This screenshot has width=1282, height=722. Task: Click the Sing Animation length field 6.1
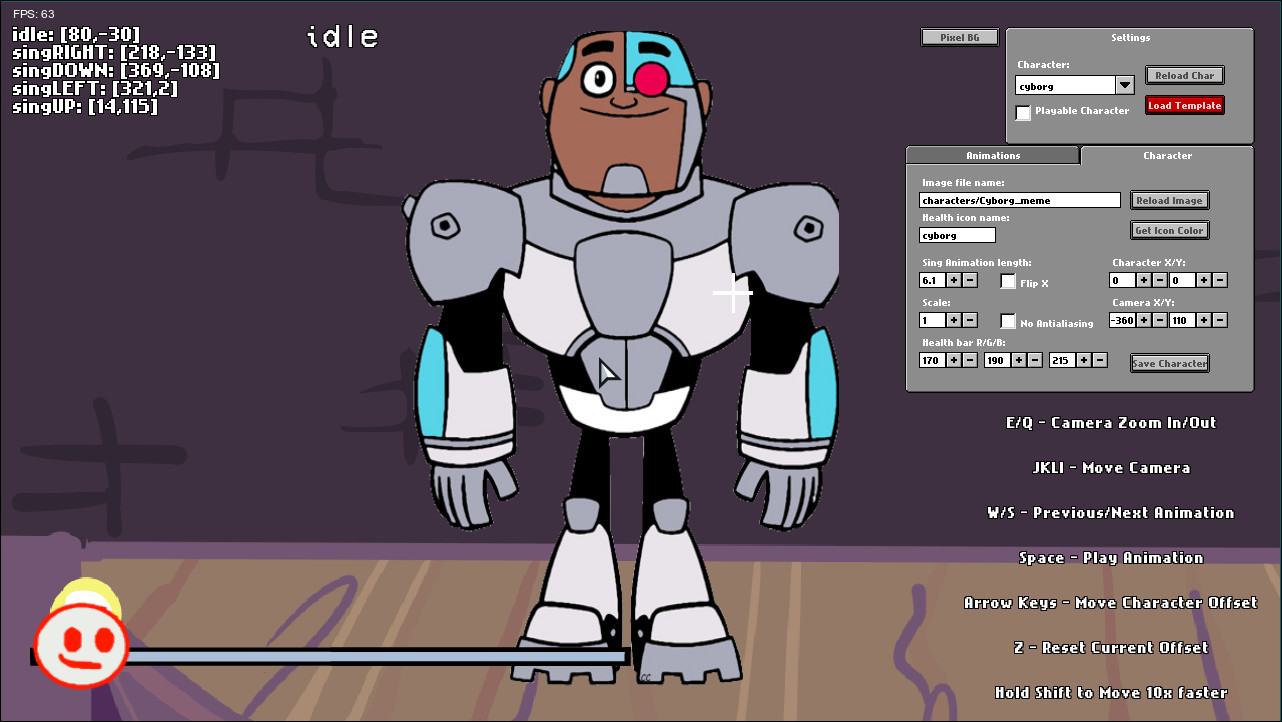pyautogui.click(x=932, y=280)
